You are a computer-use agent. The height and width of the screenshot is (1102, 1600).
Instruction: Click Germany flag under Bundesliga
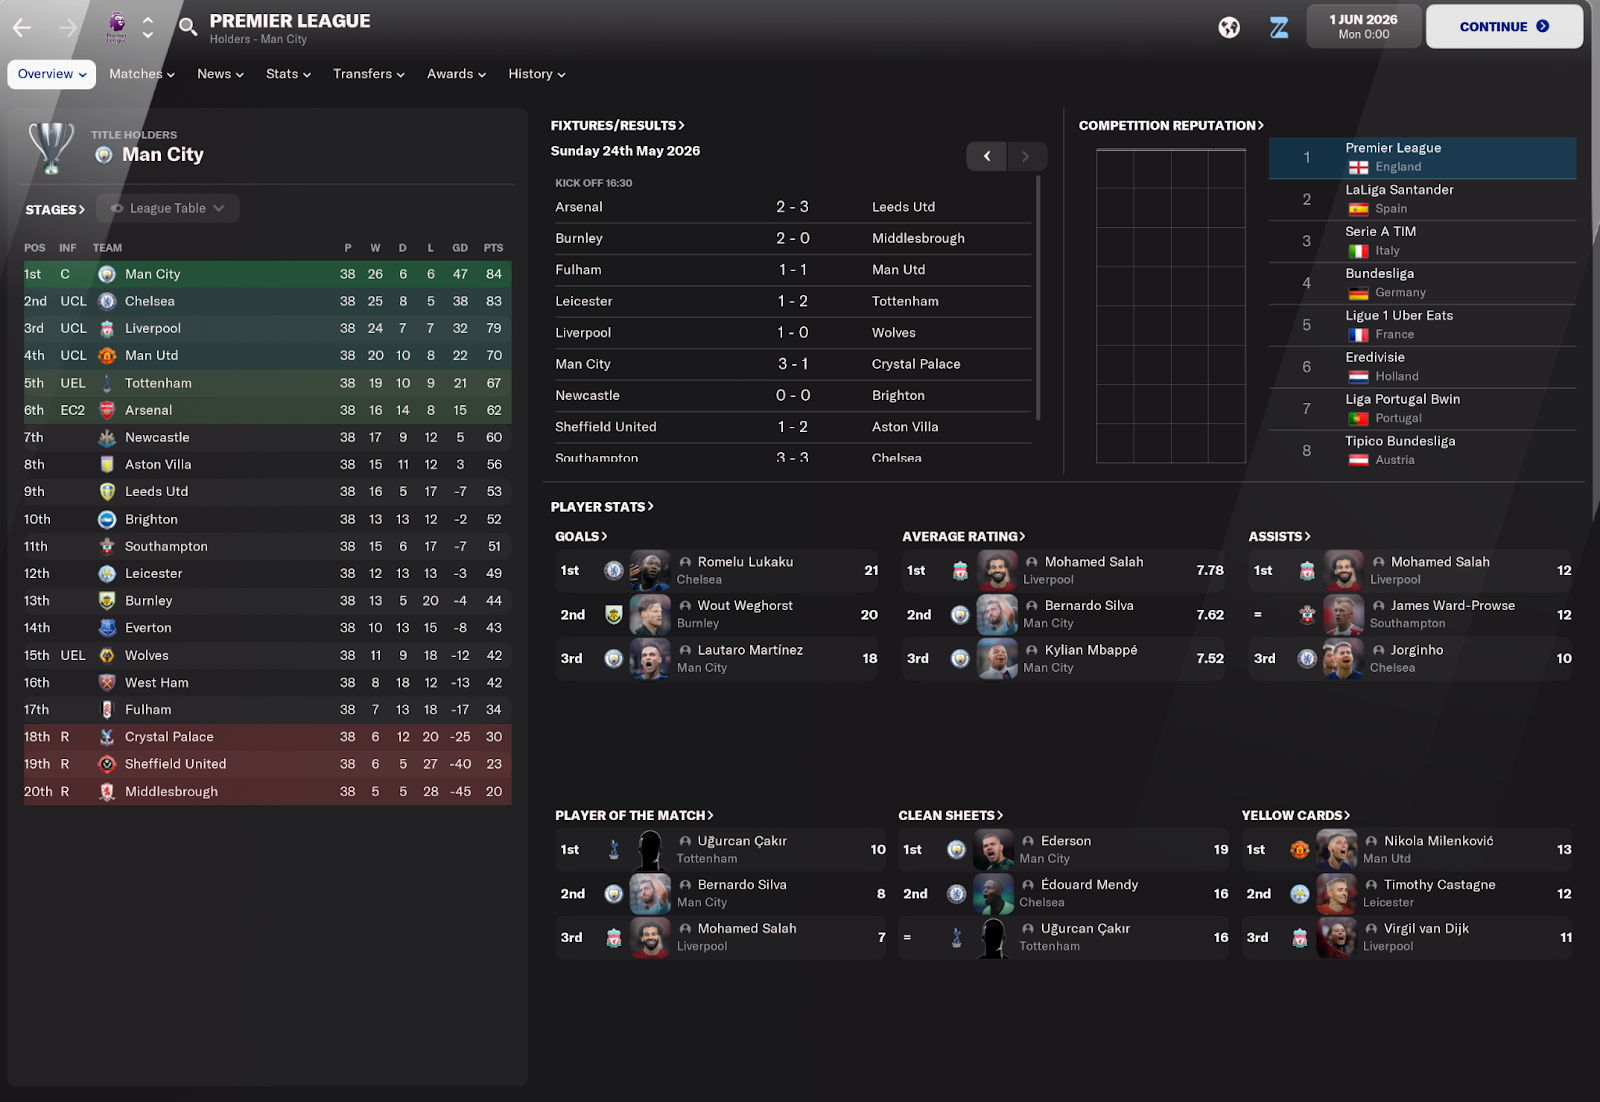pos(1358,293)
